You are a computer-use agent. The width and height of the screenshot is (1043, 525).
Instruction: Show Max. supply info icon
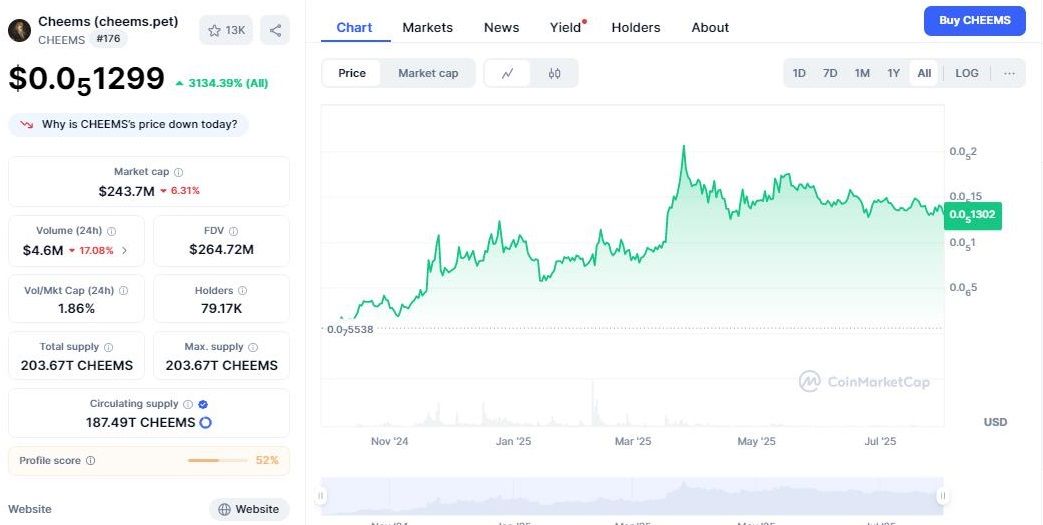pyautogui.click(x=253, y=347)
